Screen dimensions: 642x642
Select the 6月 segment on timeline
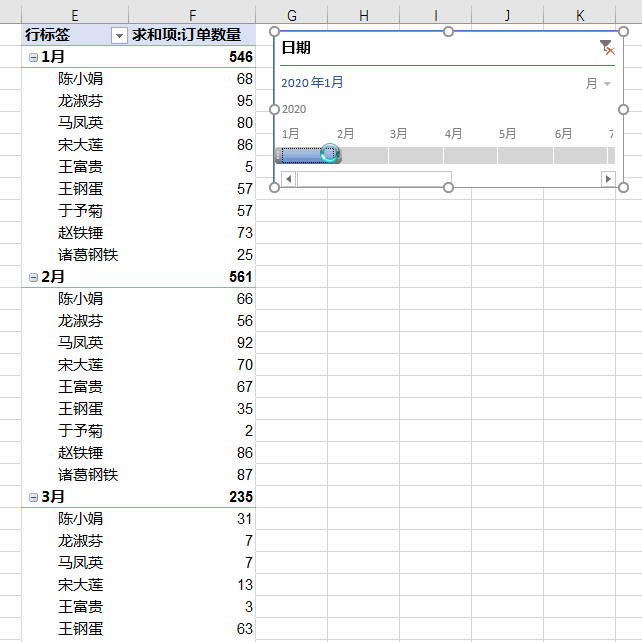point(580,155)
